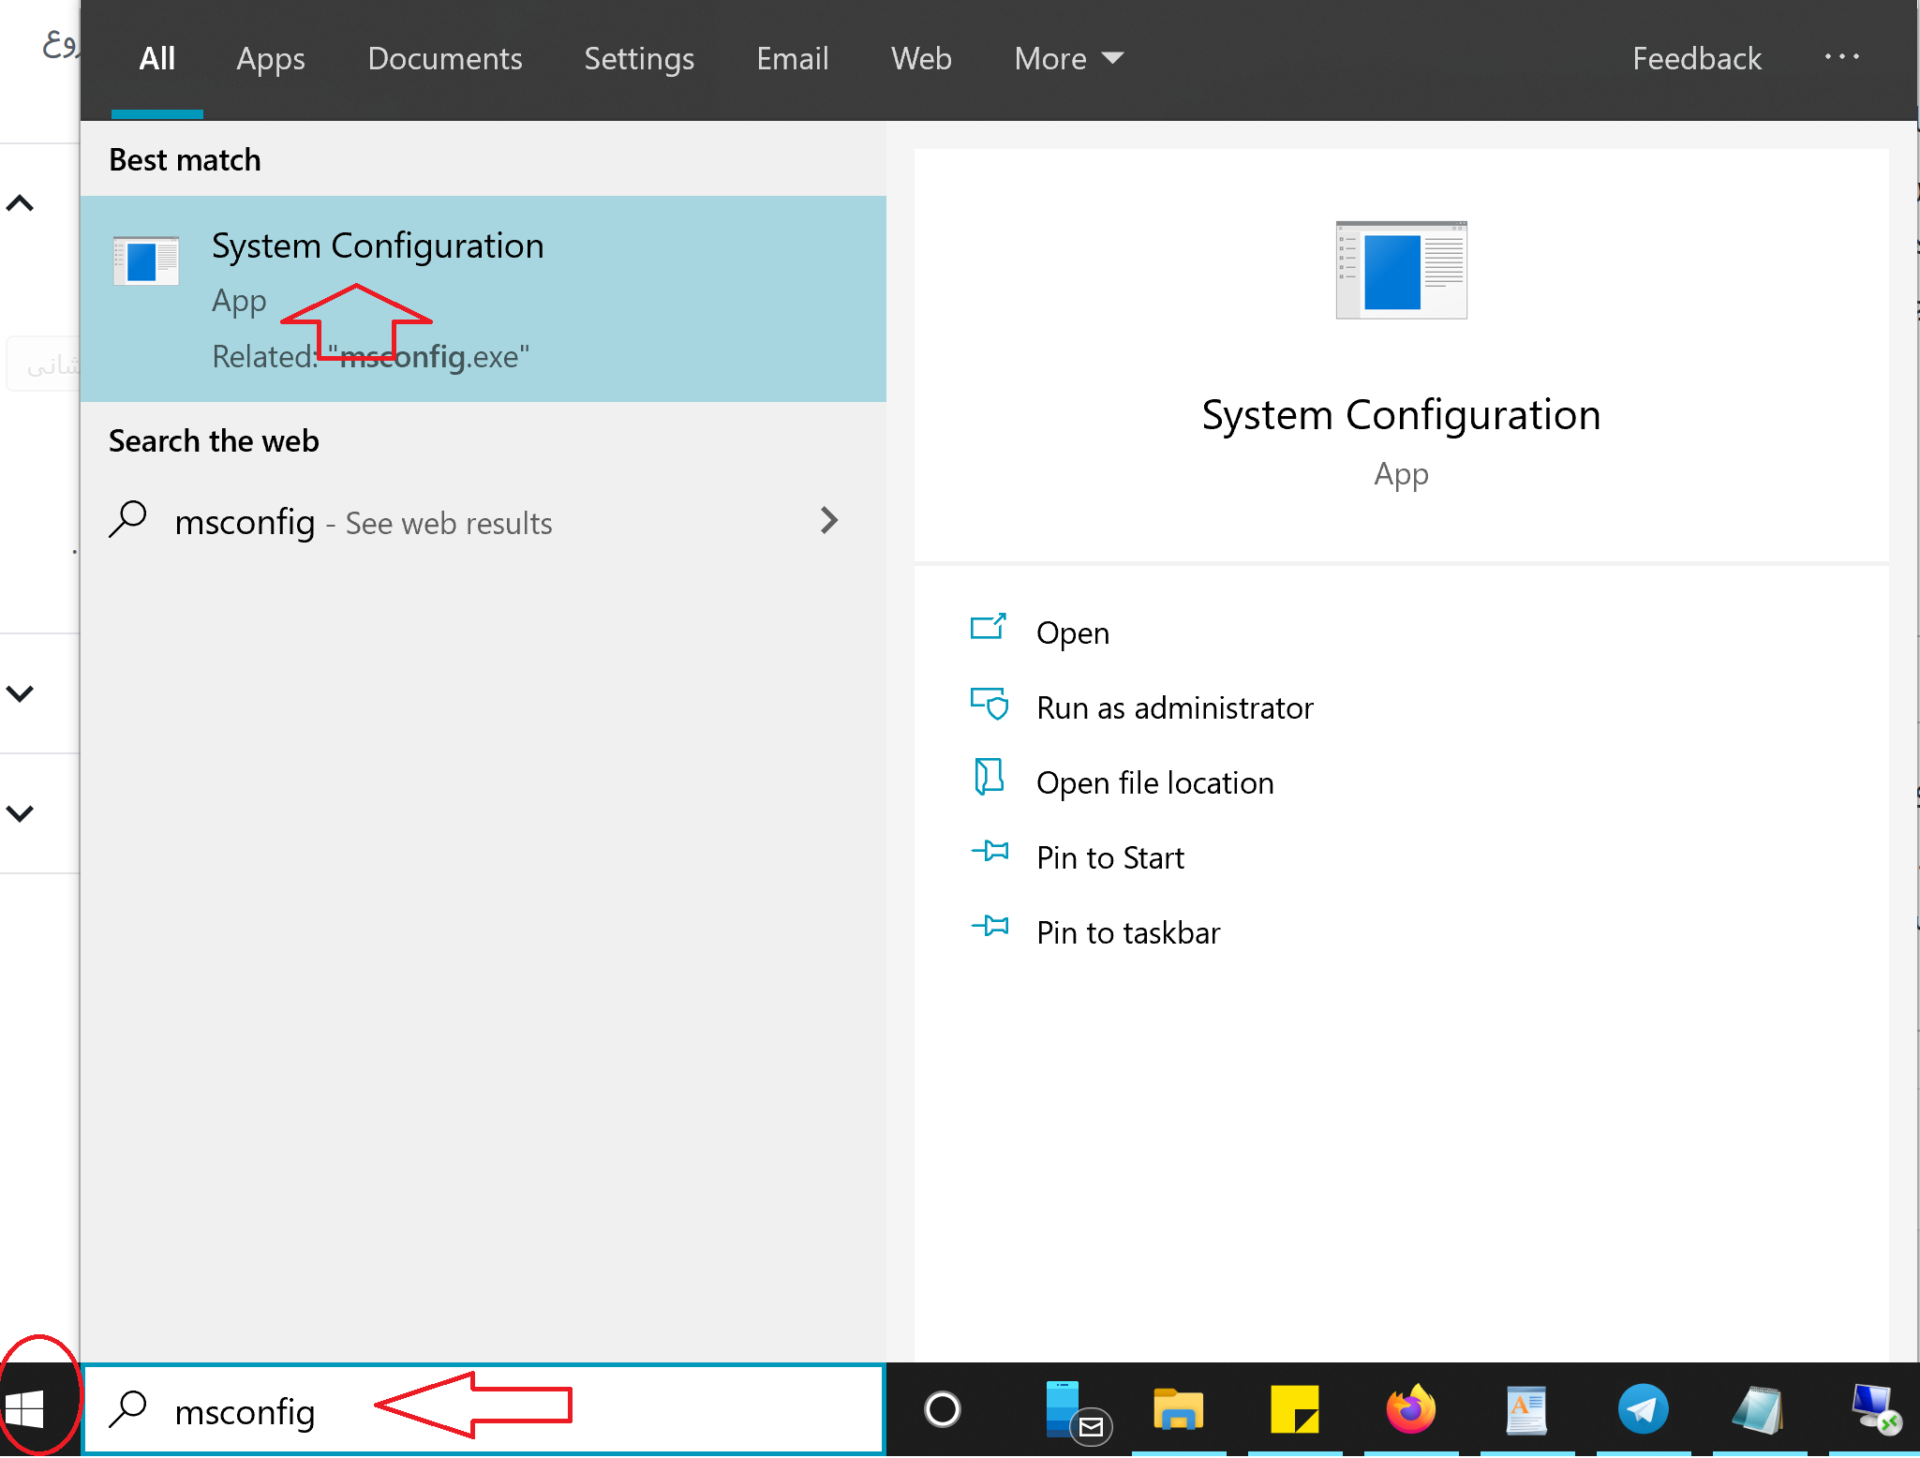1920x1458 pixels.
Task: Launch Firefox from the taskbar
Action: [1410, 1409]
